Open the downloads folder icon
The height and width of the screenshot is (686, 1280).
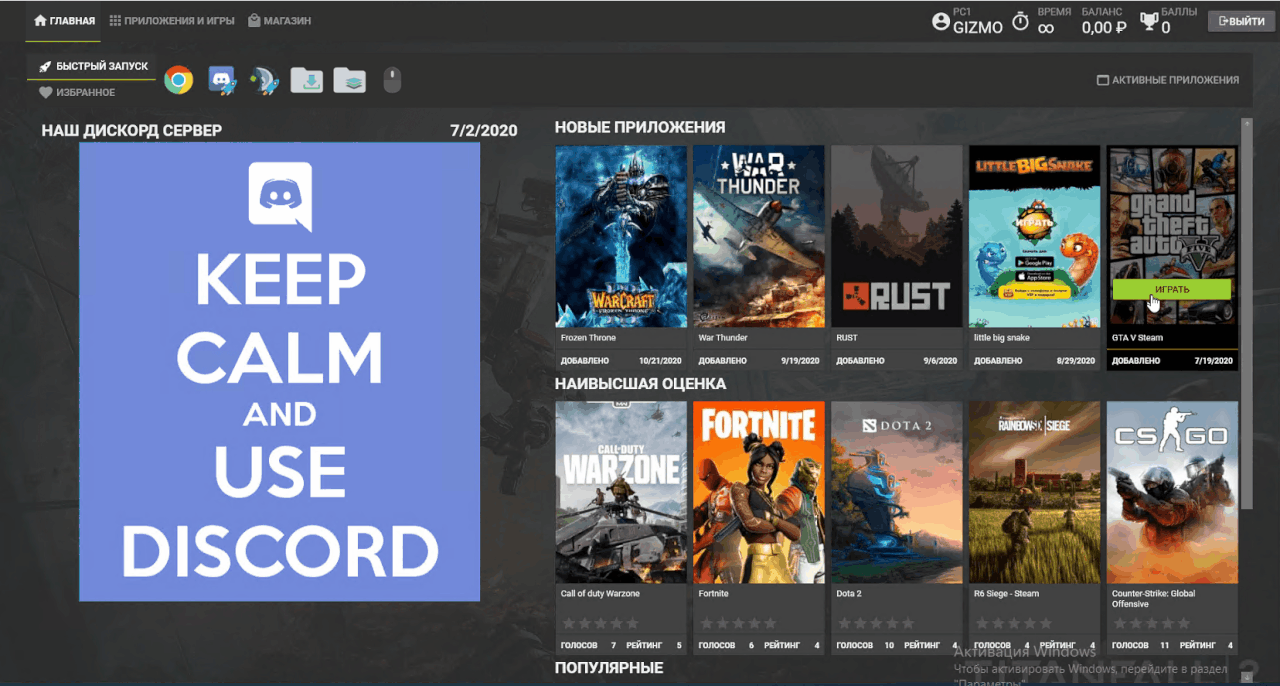tap(306, 80)
